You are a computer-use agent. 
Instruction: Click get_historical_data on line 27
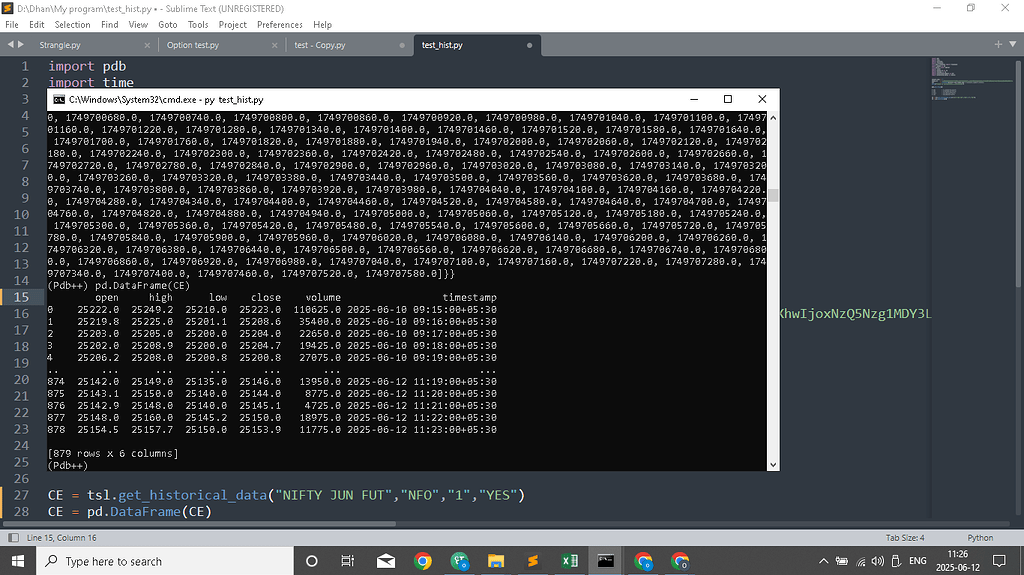[193, 495]
